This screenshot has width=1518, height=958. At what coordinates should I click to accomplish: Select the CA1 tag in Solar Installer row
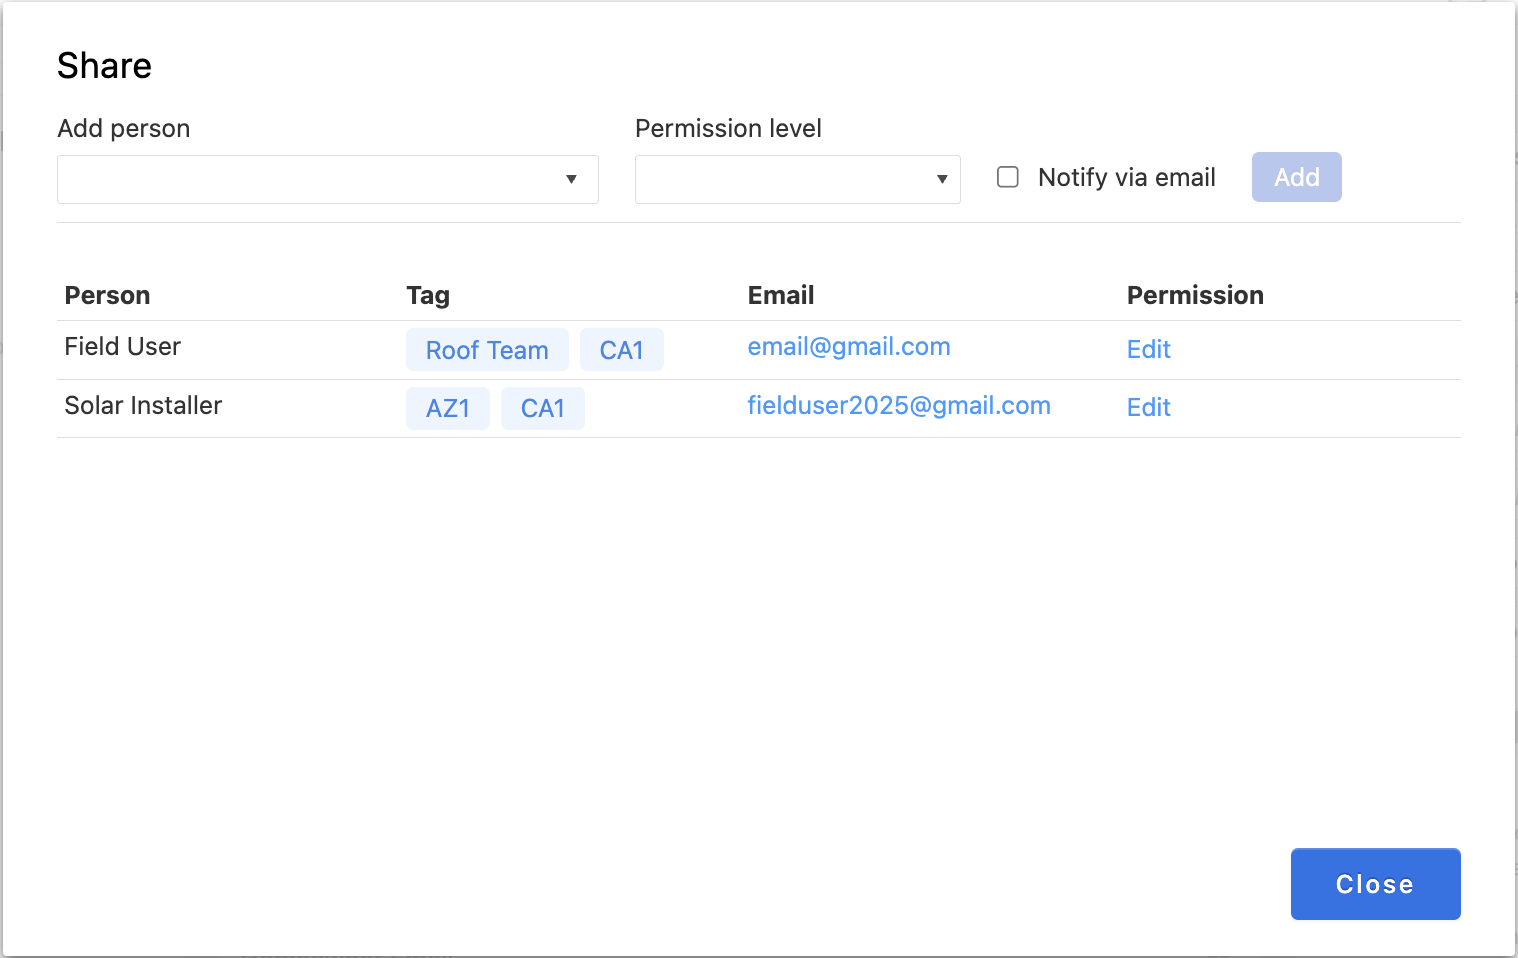(x=542, y=408)
